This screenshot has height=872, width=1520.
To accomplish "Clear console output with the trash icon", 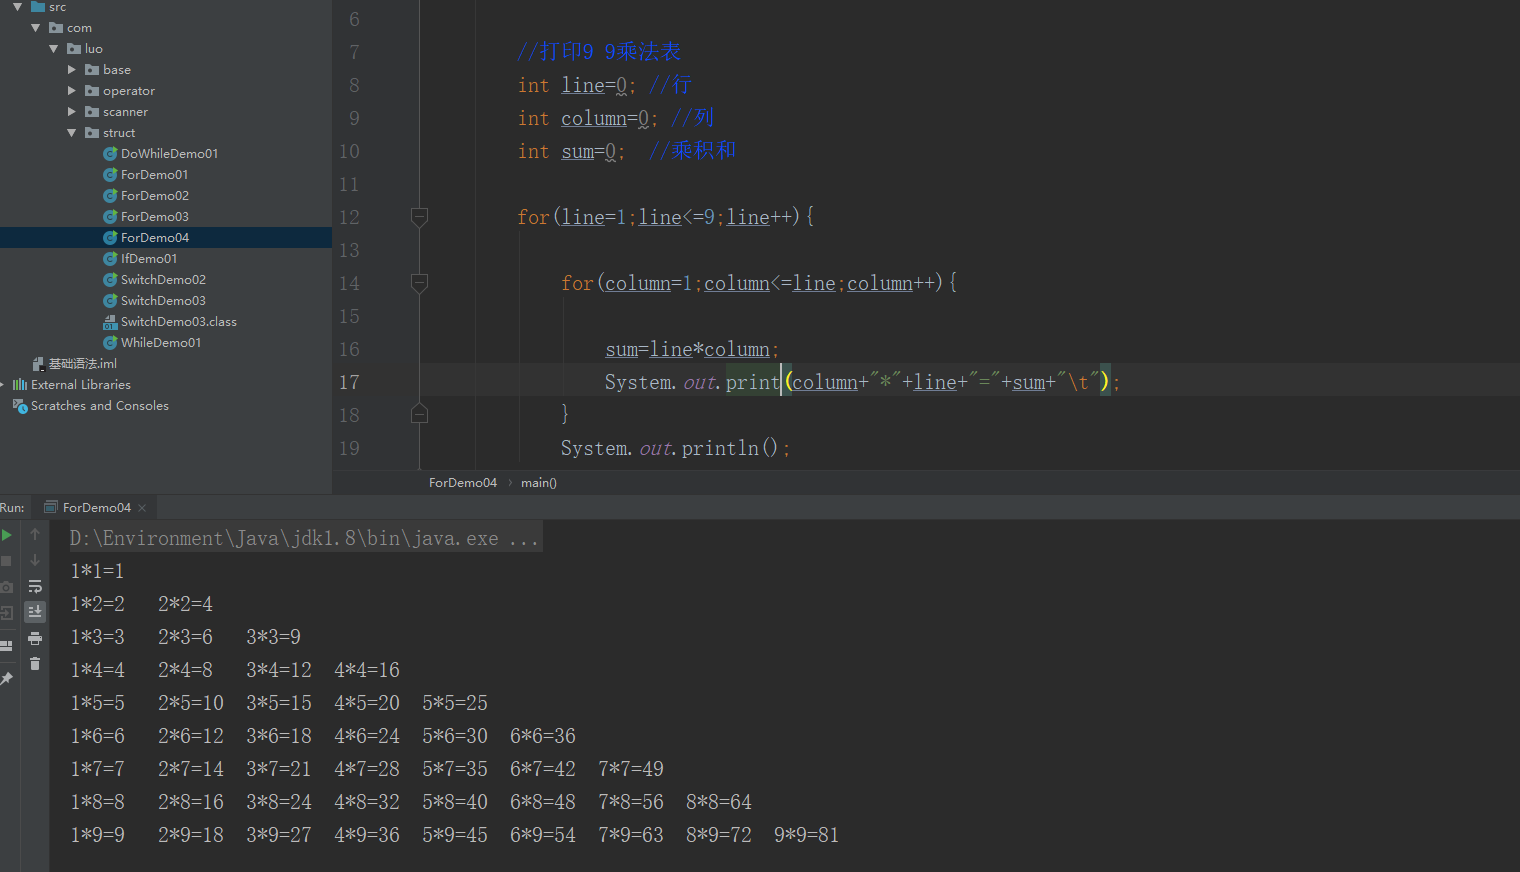I will coord(35,663).
